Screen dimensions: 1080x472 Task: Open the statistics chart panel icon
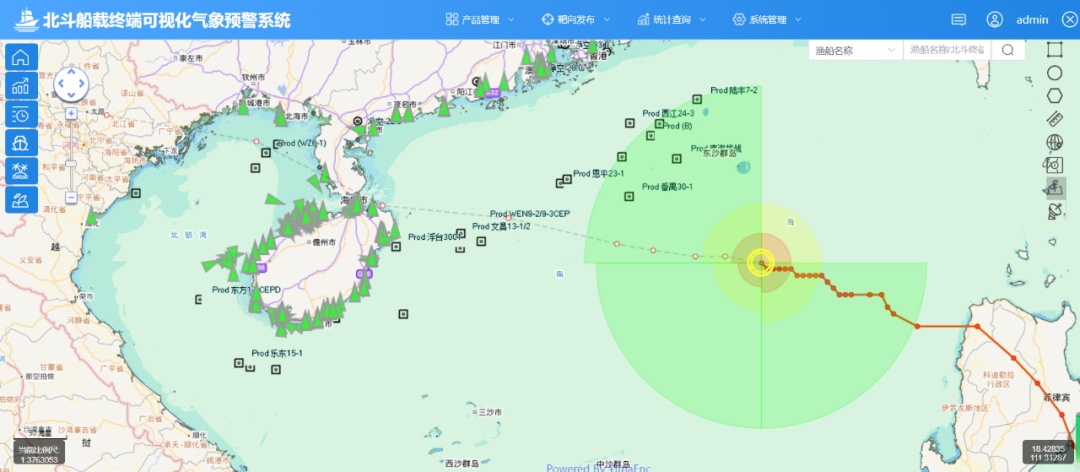21,85
